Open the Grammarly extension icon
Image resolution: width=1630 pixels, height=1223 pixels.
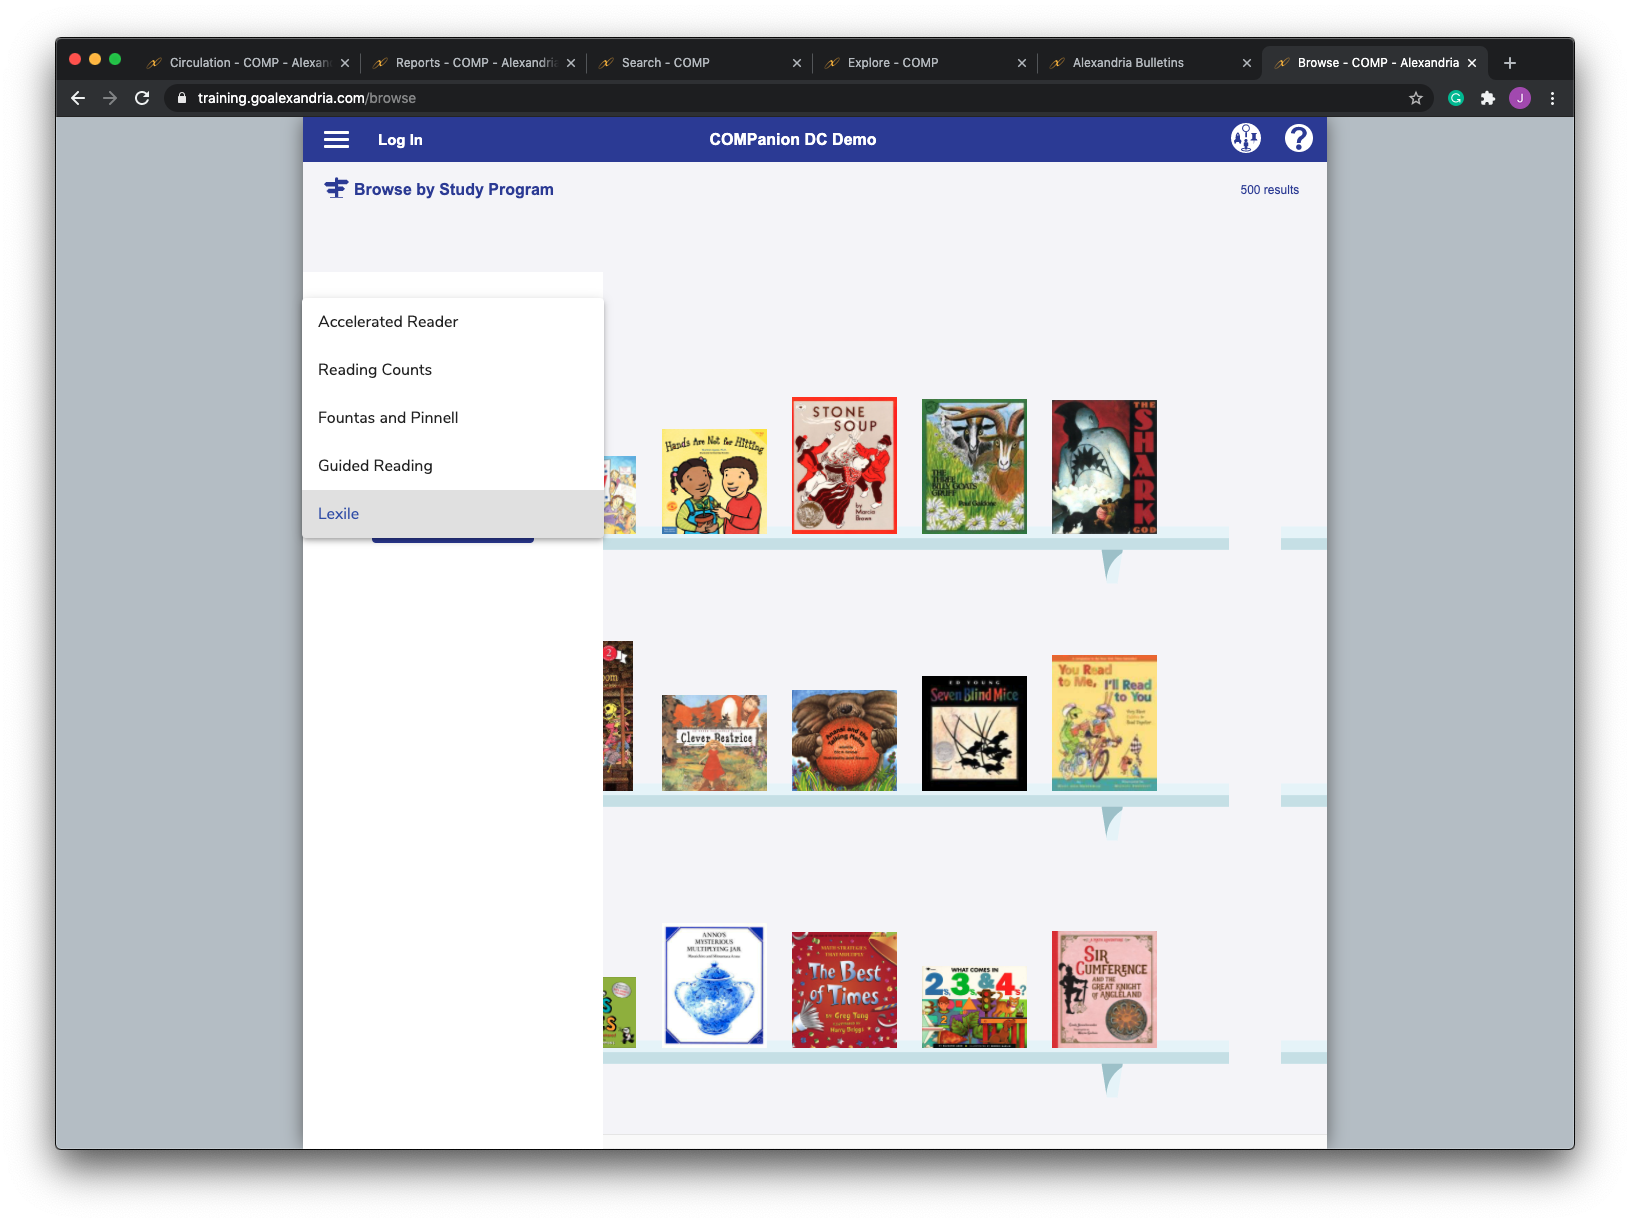tap(1456, 98)
